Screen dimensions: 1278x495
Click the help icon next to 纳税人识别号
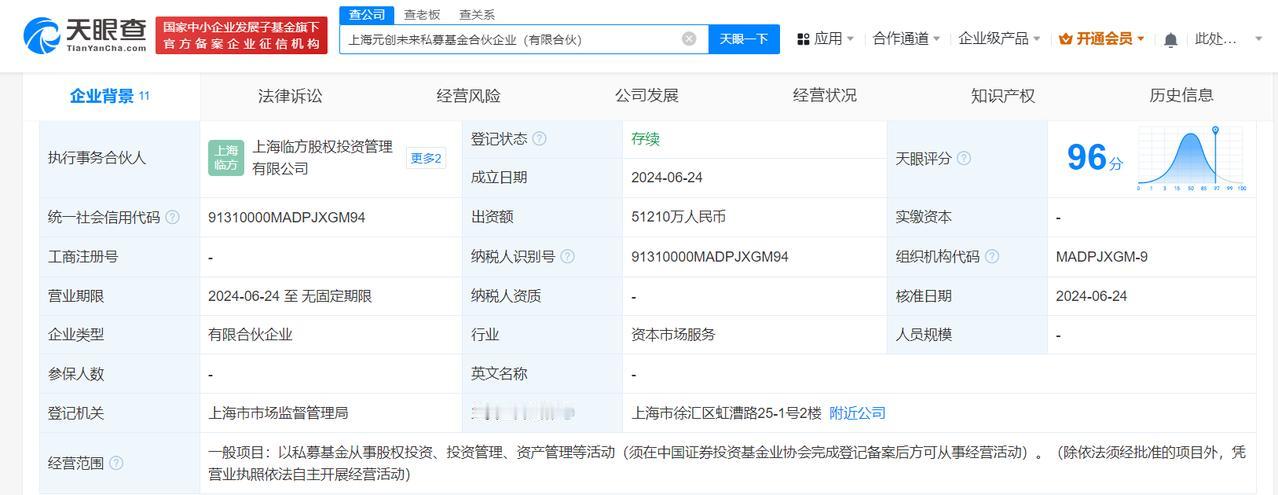[x=568, y=257]
